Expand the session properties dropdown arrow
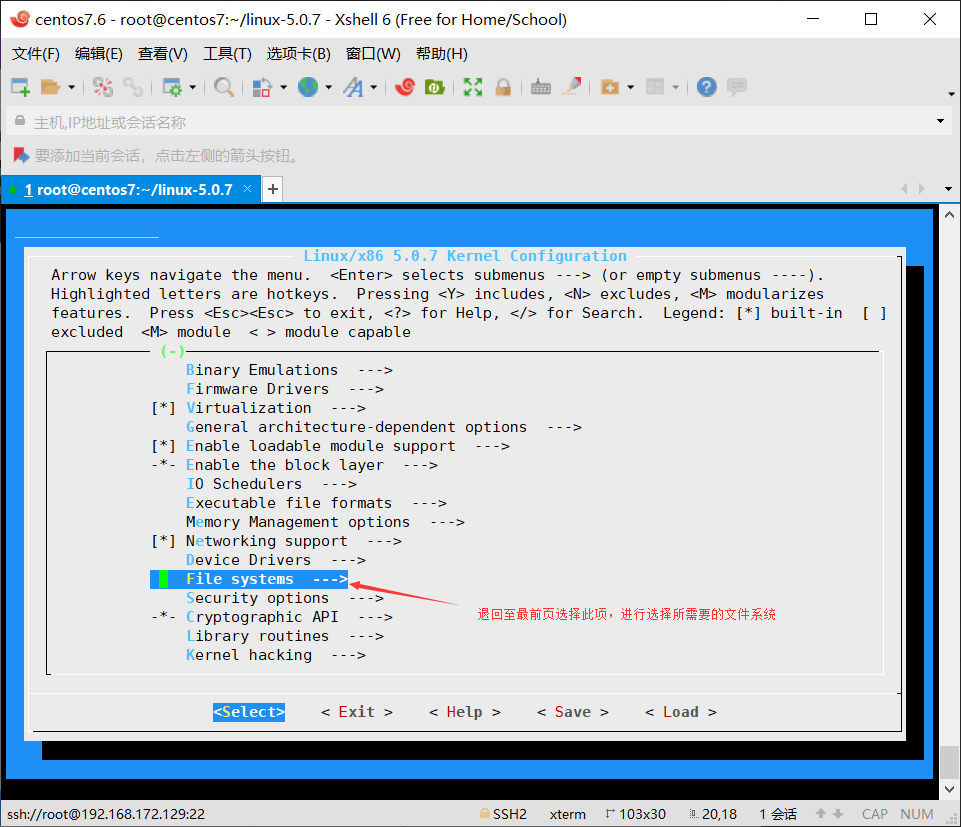Viewport: 961px width, 827px height. (x=192, y=88)
